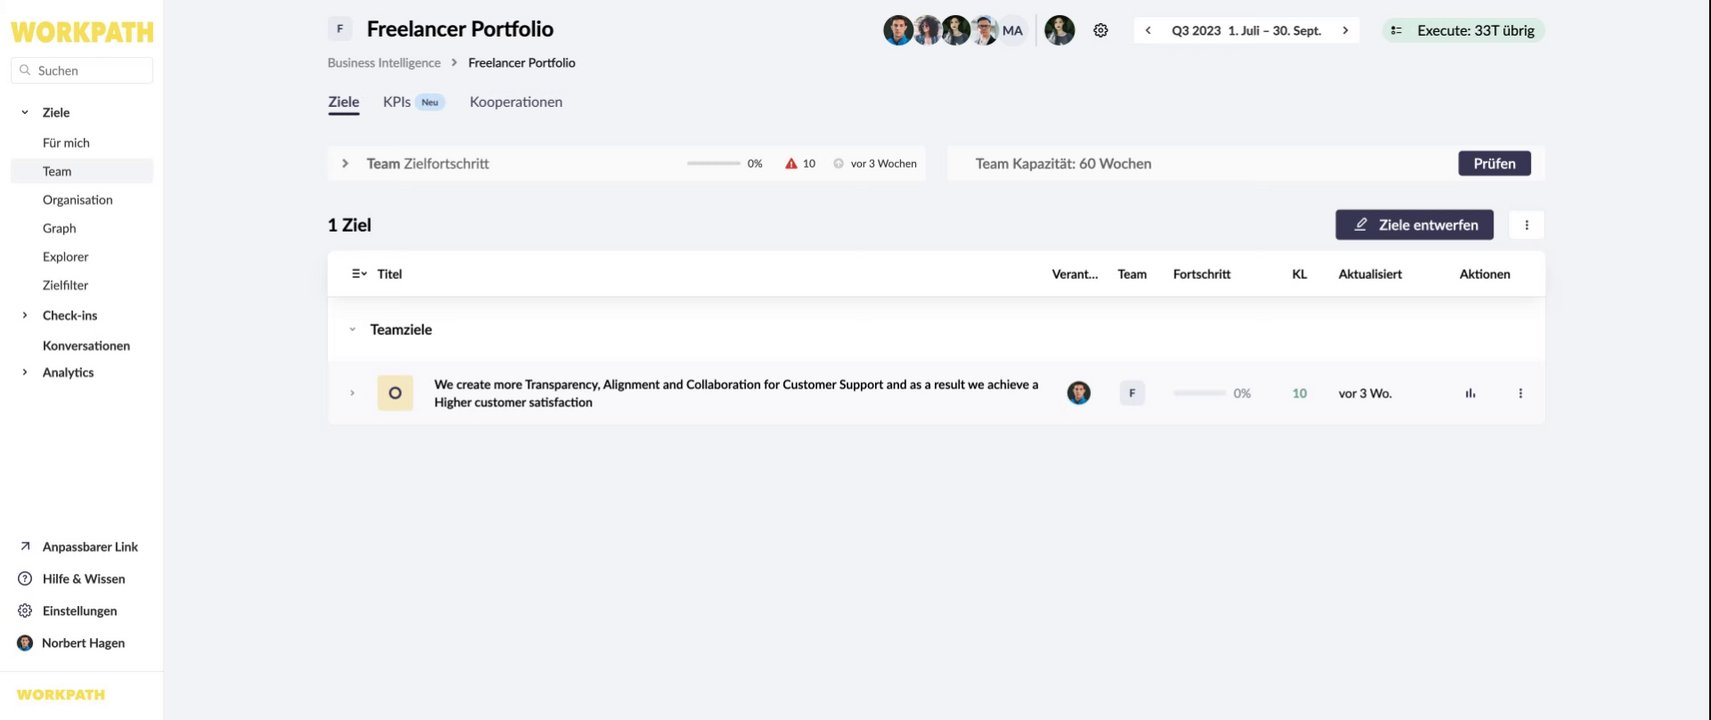Go to next quarter with right arrow

1345,31
